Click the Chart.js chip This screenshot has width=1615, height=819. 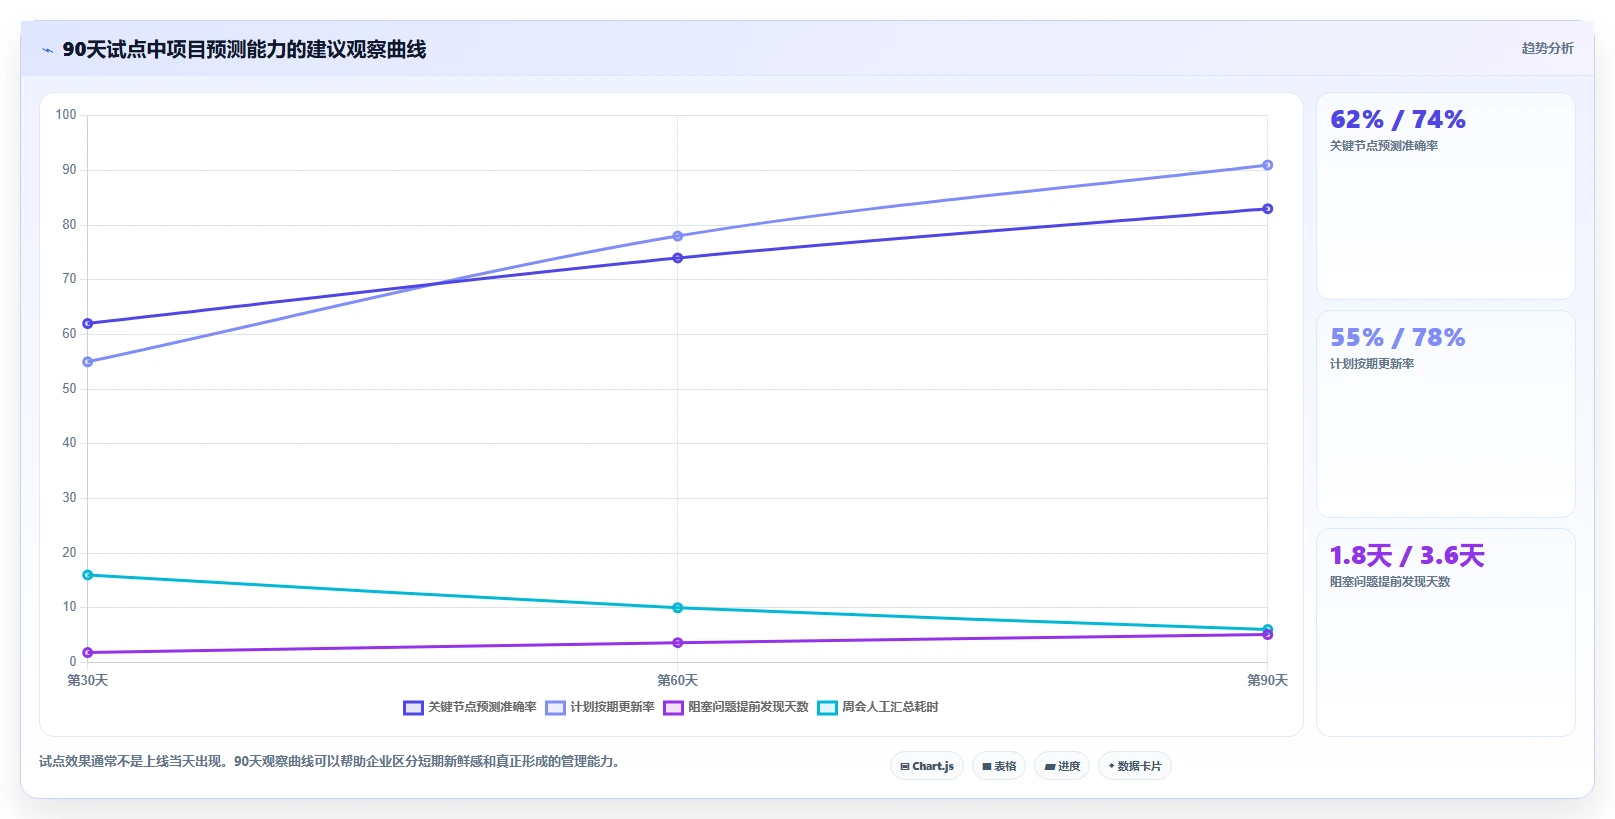click(927, 766)
